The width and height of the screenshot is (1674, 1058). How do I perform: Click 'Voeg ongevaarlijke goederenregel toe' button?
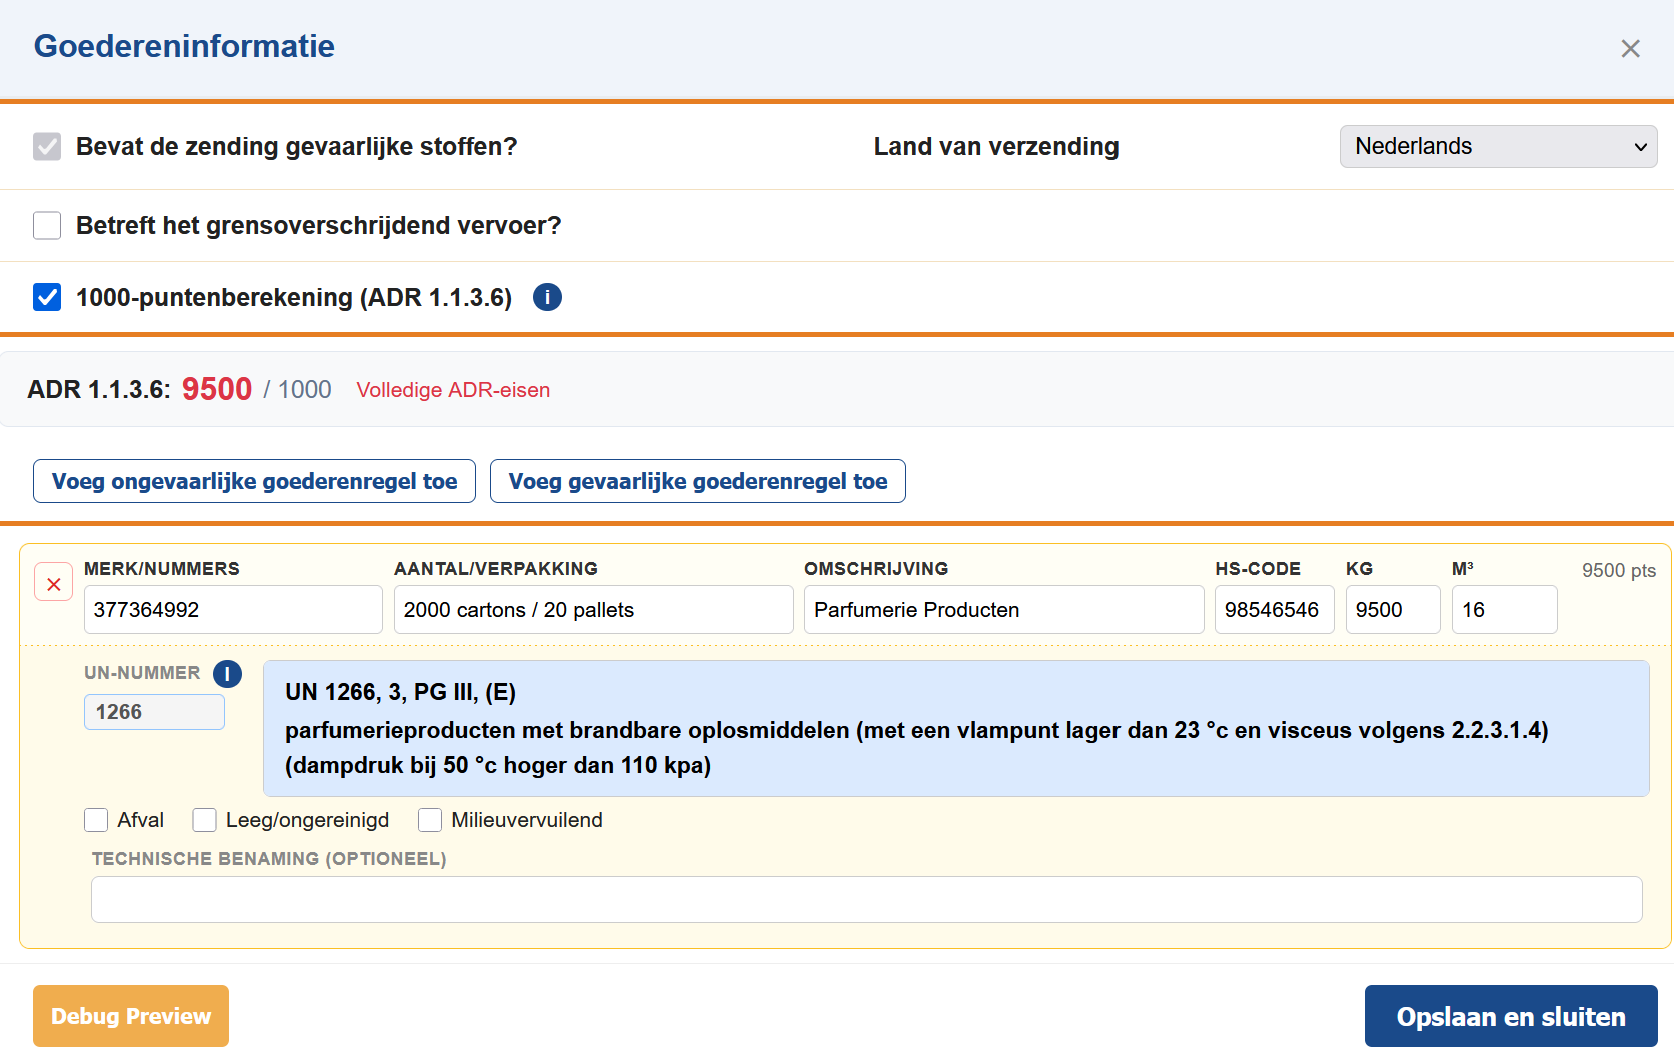(254, 481)
